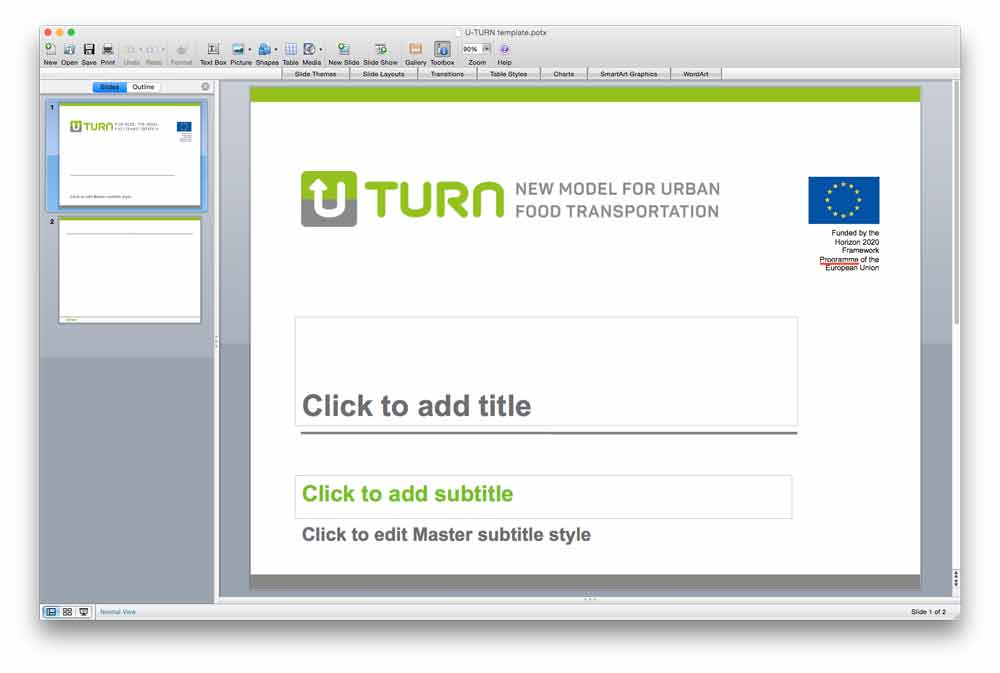The image size is (1000, 673).
Task: Open the WordArt tab
Action: point(696,74)
